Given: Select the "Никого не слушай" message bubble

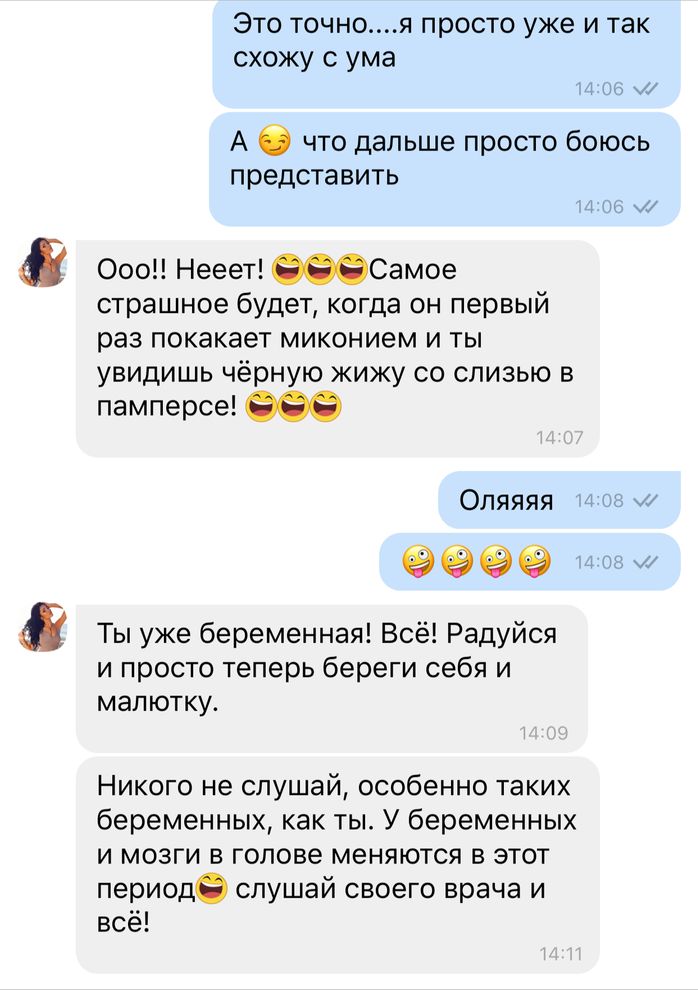Looking at the screenshot, I should pos(338,865).
